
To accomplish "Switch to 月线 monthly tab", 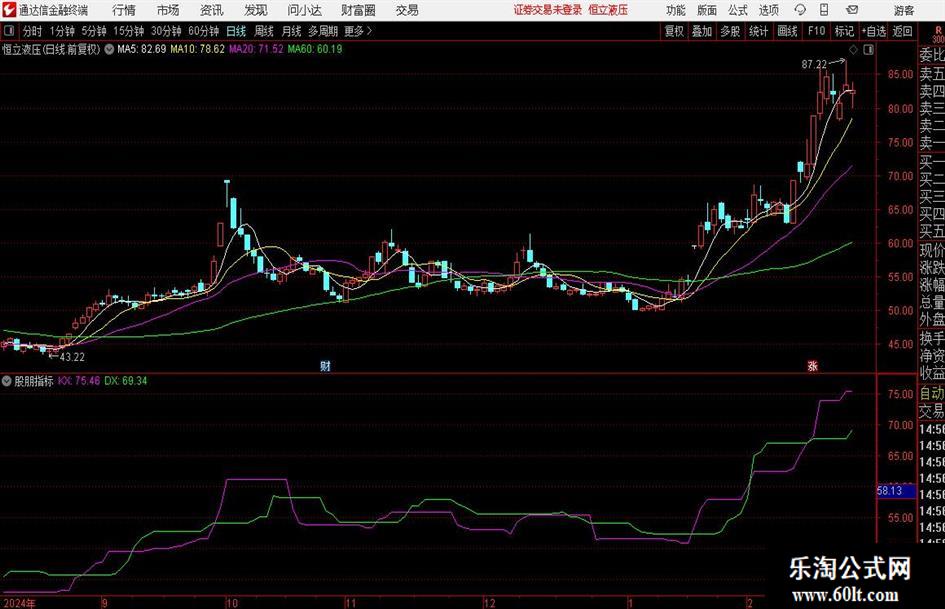I will (292, 31).
